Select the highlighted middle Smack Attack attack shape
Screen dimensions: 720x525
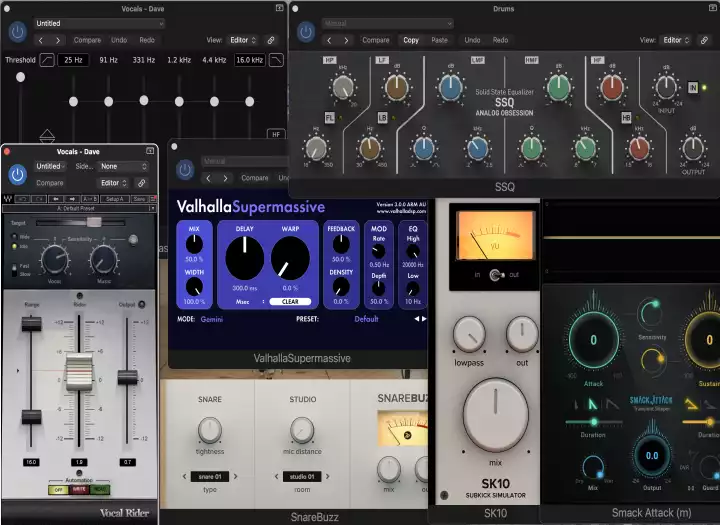point(593,404)
